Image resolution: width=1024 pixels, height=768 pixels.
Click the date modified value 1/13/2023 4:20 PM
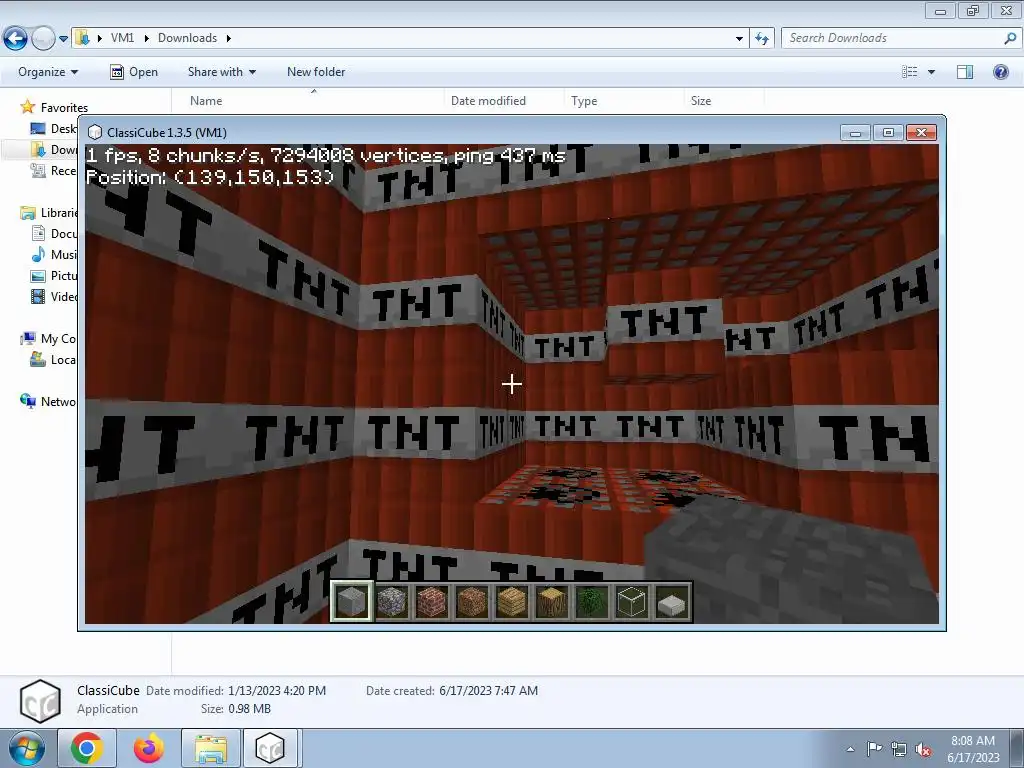tap(277, 690)
